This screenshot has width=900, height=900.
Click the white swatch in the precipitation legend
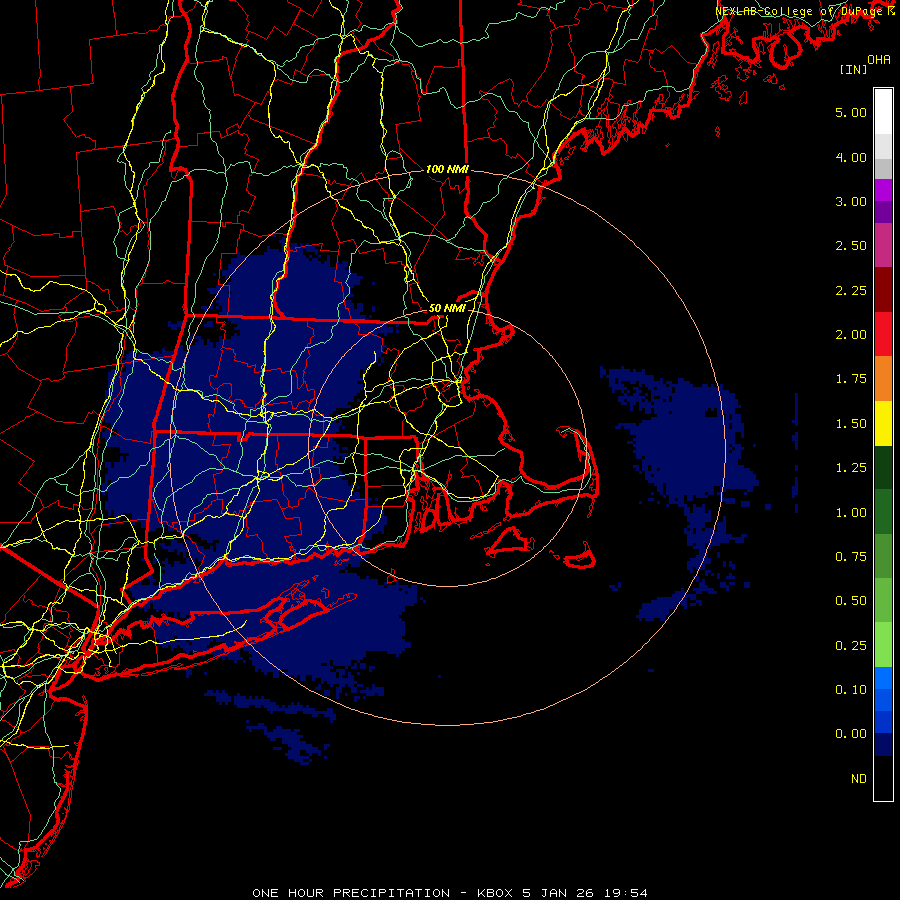click(883, 111)
